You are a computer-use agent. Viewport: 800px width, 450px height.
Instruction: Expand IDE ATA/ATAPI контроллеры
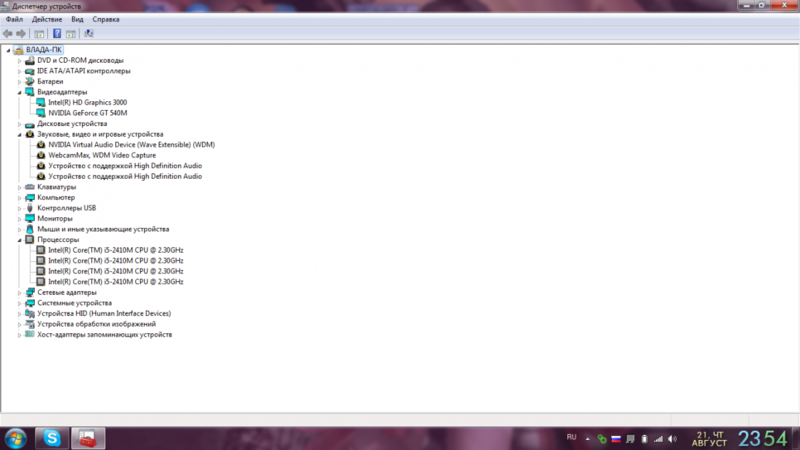coord(19,71)
